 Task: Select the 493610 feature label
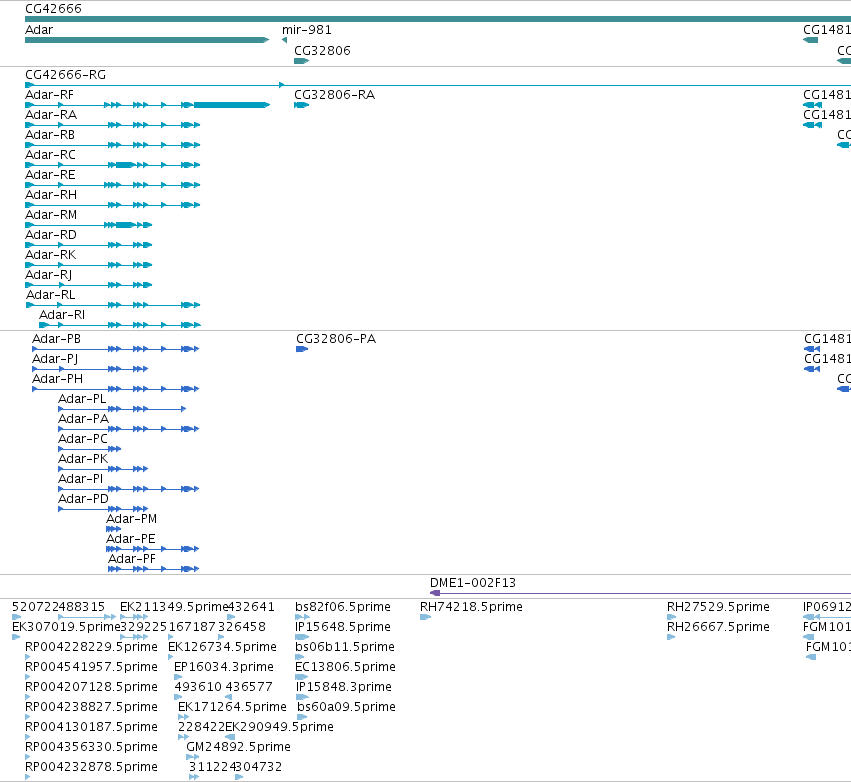coord(198,688)
